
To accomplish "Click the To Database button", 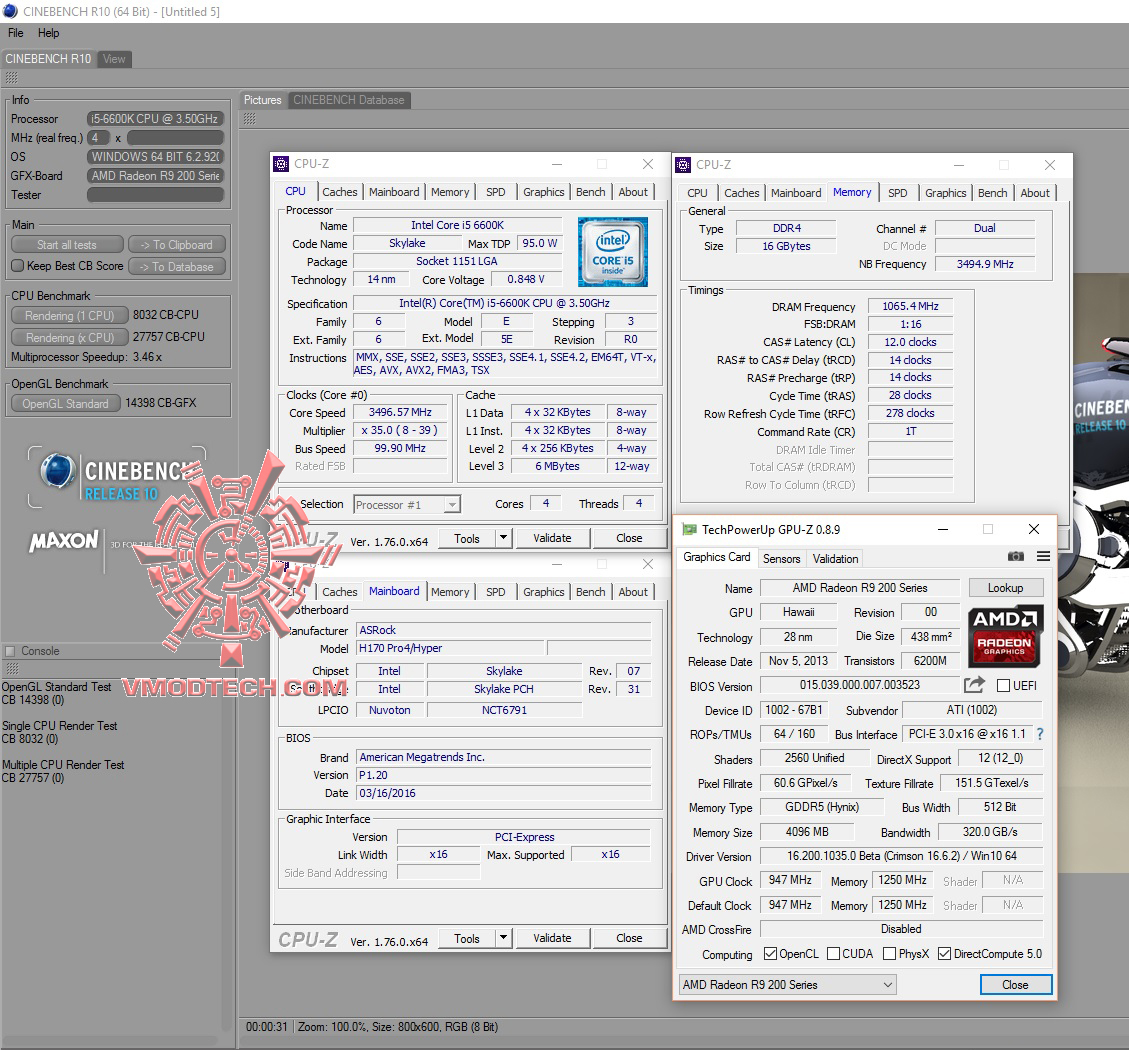I will point(176,266).
